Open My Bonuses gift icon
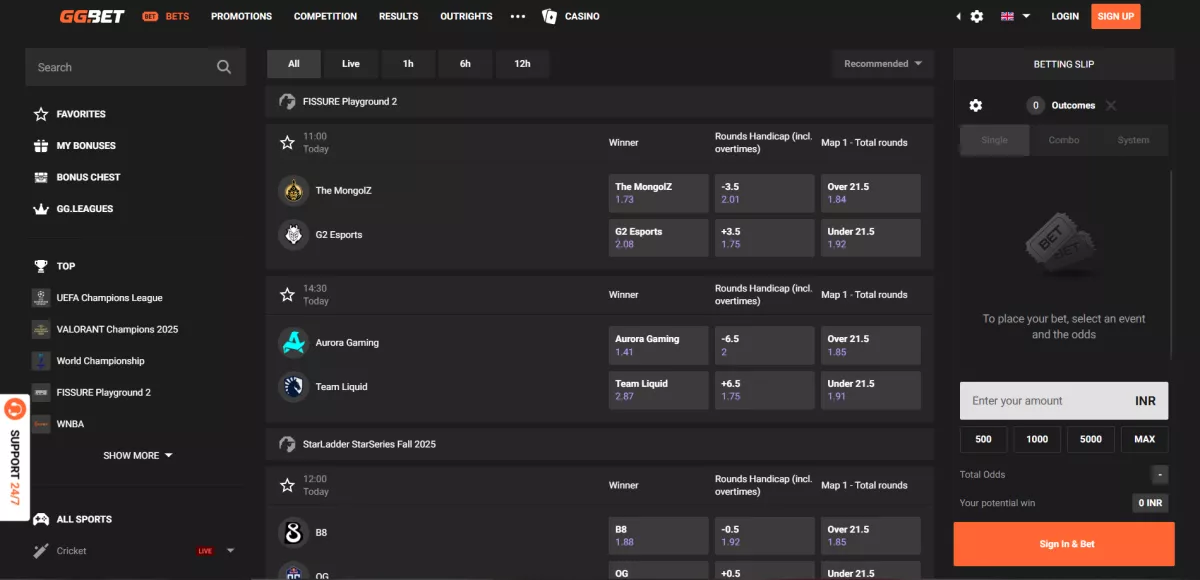The width and height of the screenshot is (1200, 580). point(41,146)
